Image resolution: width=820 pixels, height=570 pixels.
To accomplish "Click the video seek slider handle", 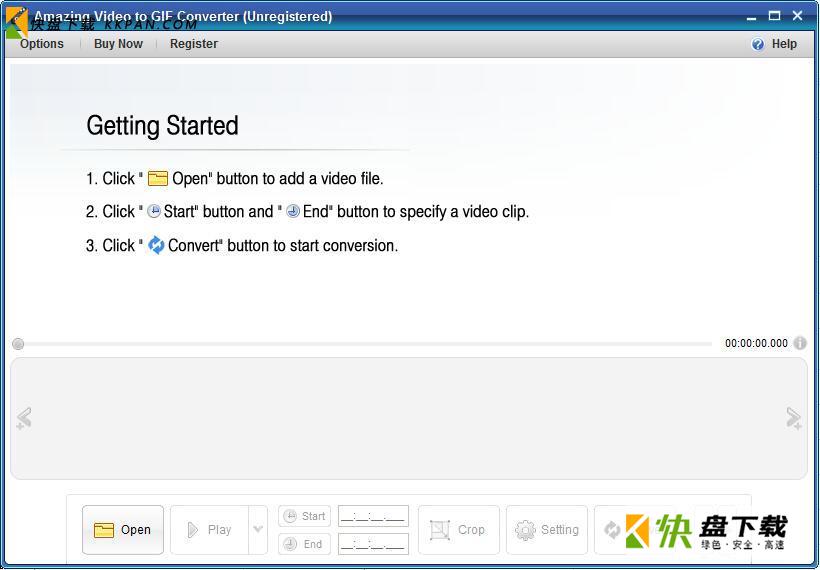I will [18, 344].
